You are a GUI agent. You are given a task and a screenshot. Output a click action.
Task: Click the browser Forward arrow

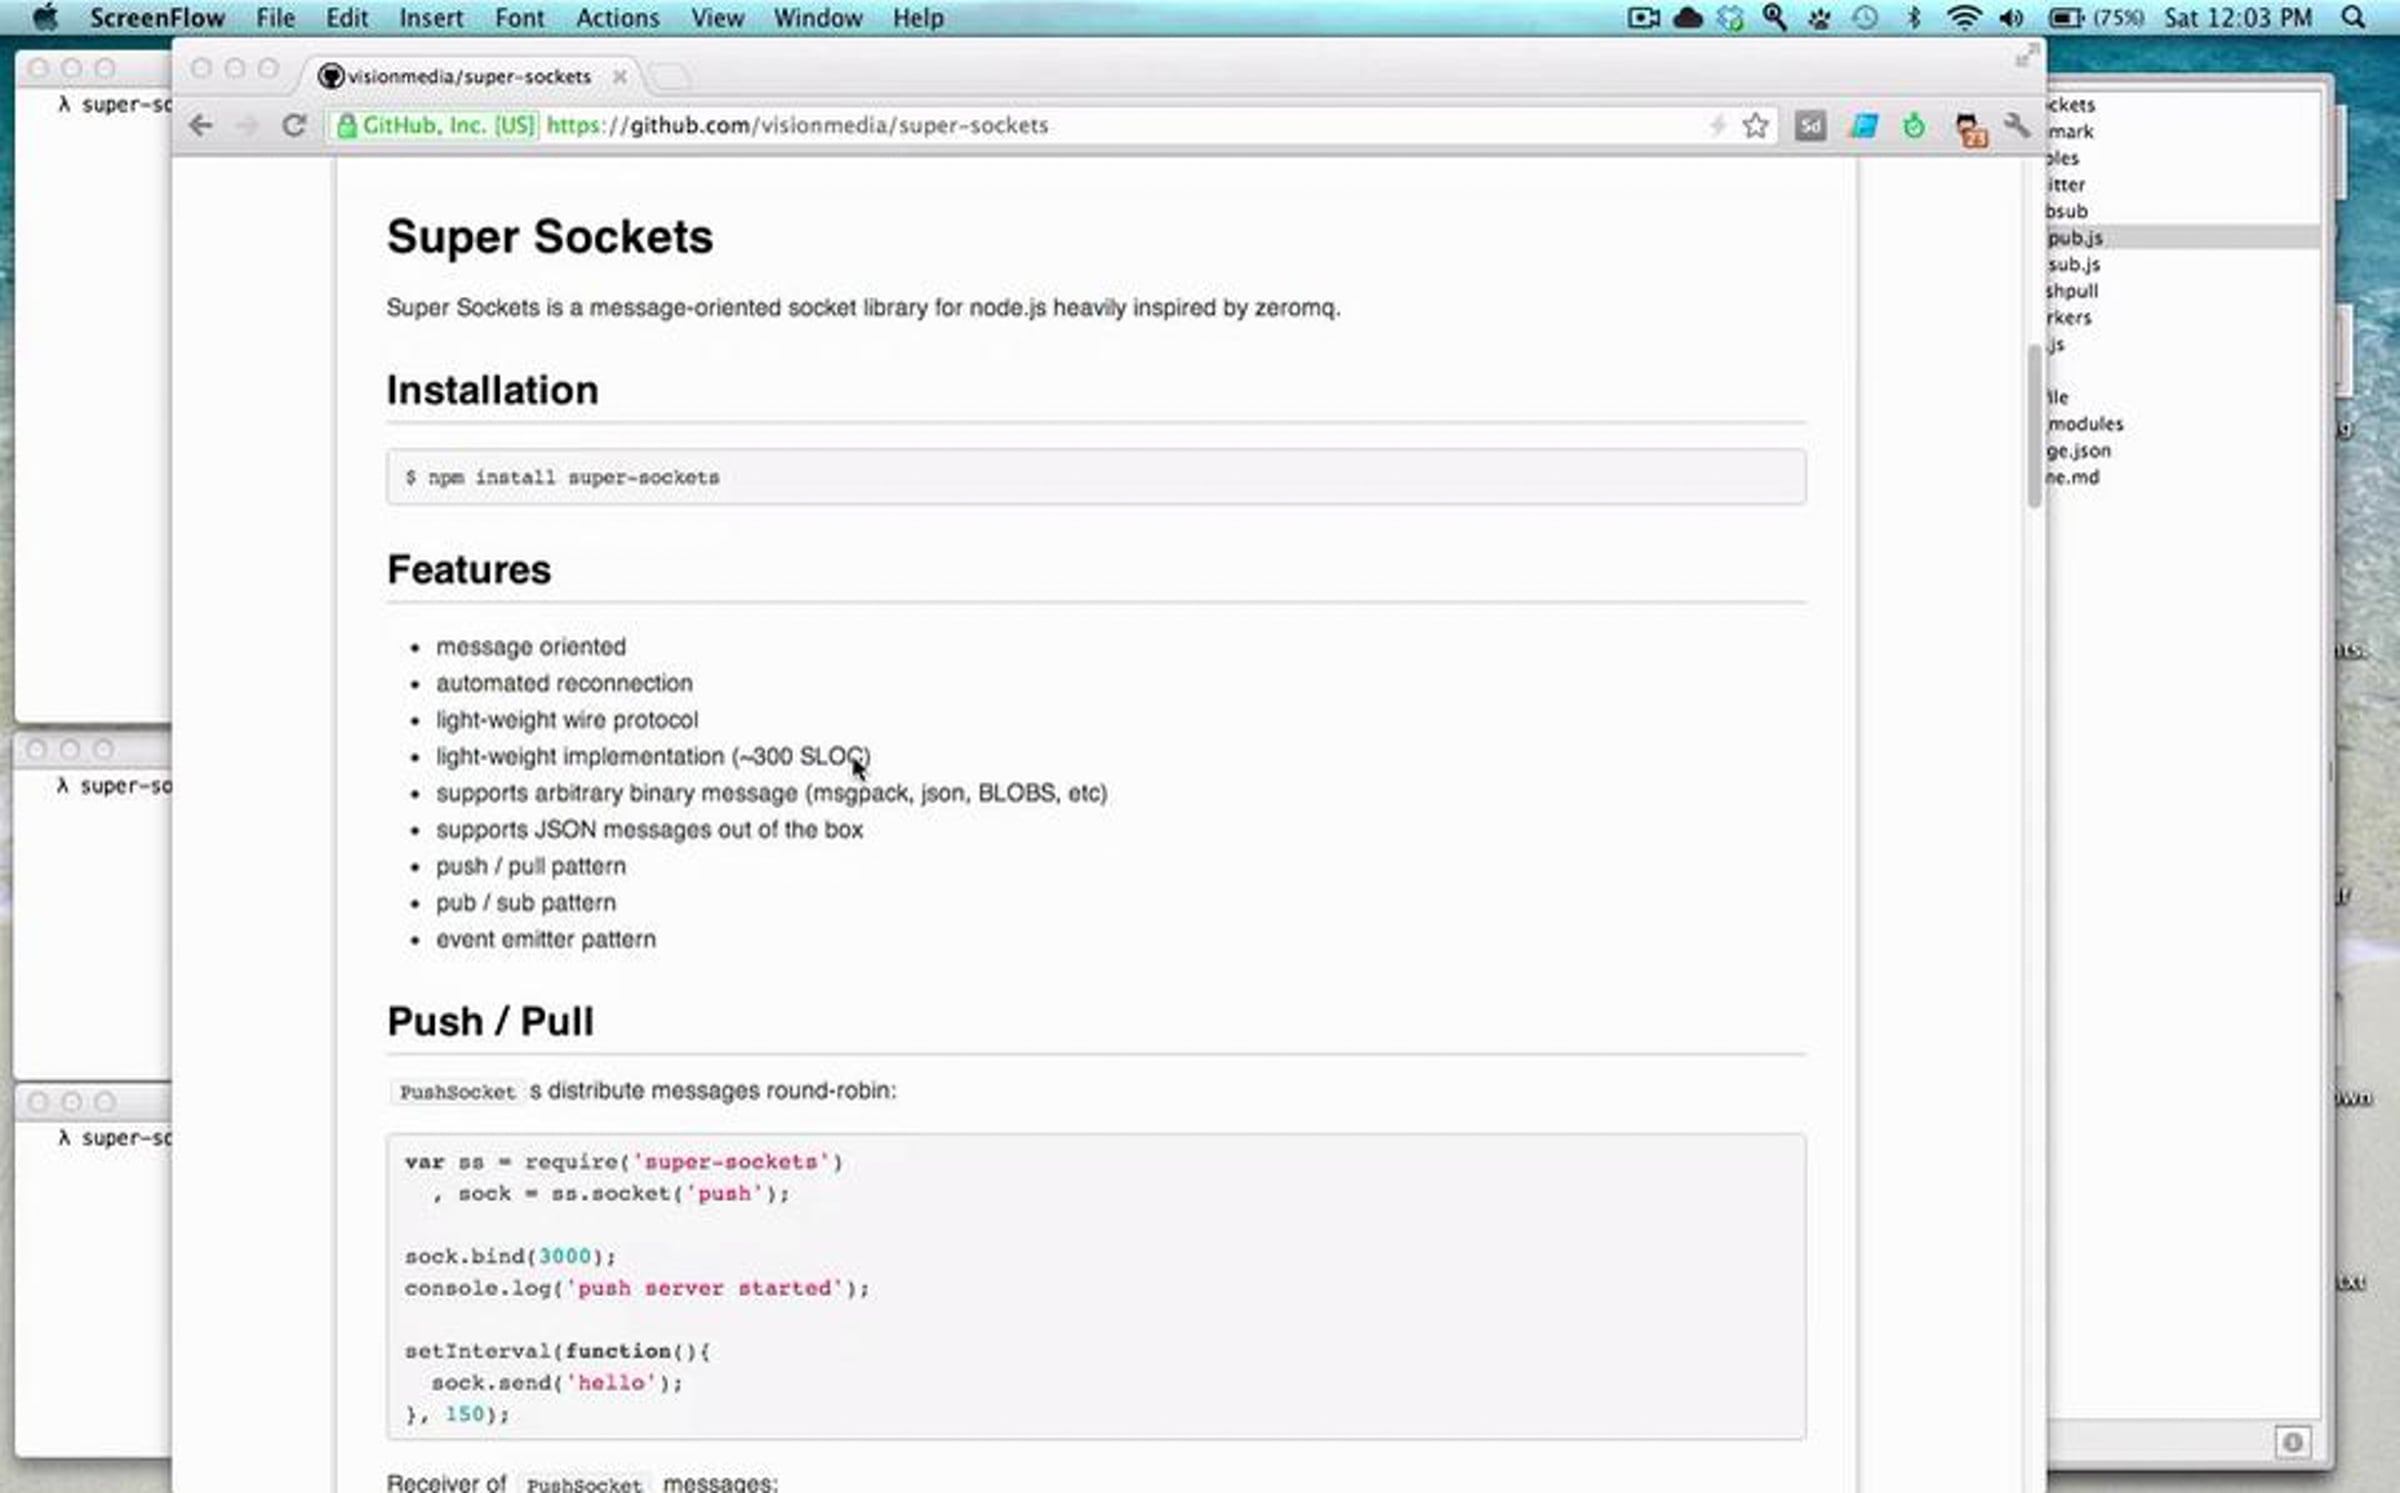tap(247, 126)
